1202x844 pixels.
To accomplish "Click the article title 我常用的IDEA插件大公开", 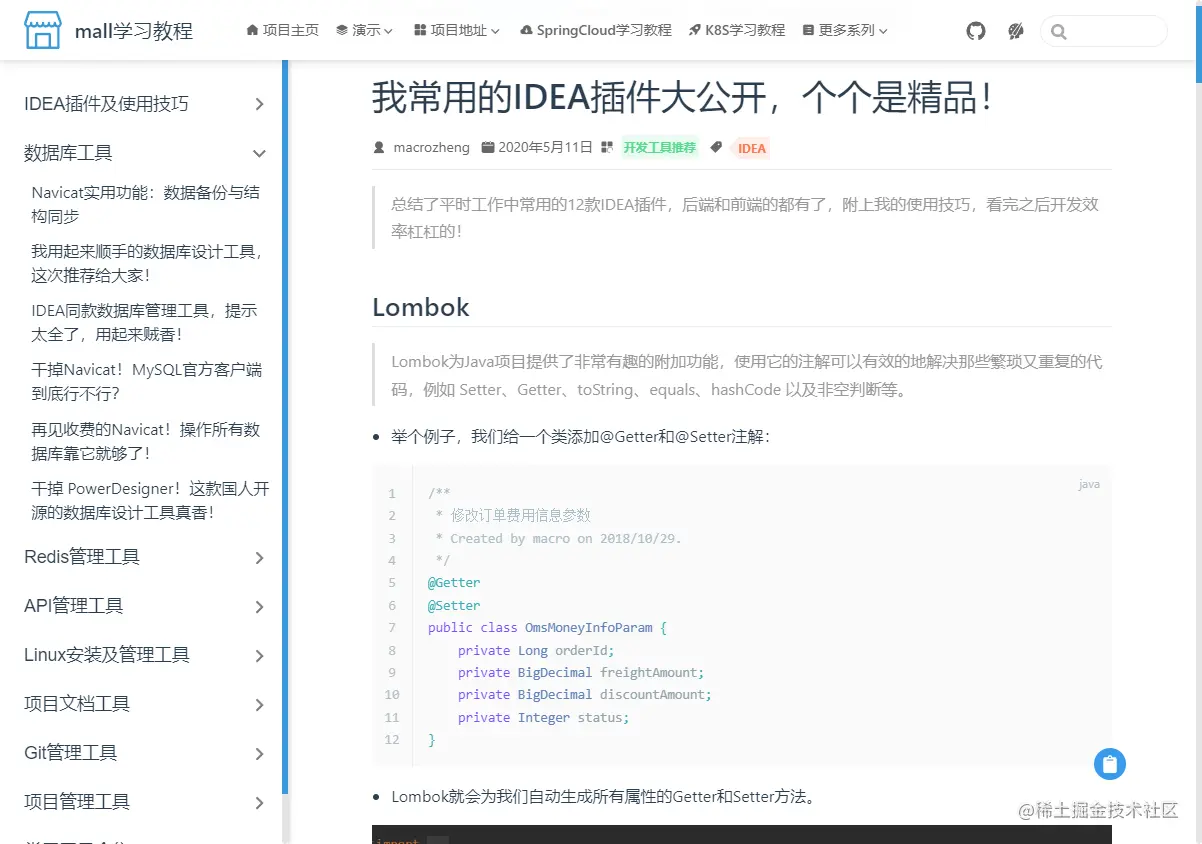I will click(x=683, y=98).
